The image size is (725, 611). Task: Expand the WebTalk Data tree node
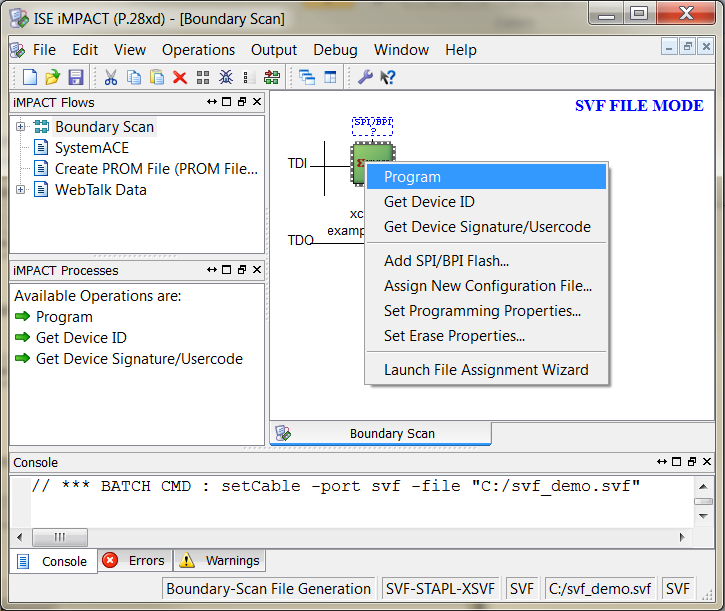click(x=20, y=190)
